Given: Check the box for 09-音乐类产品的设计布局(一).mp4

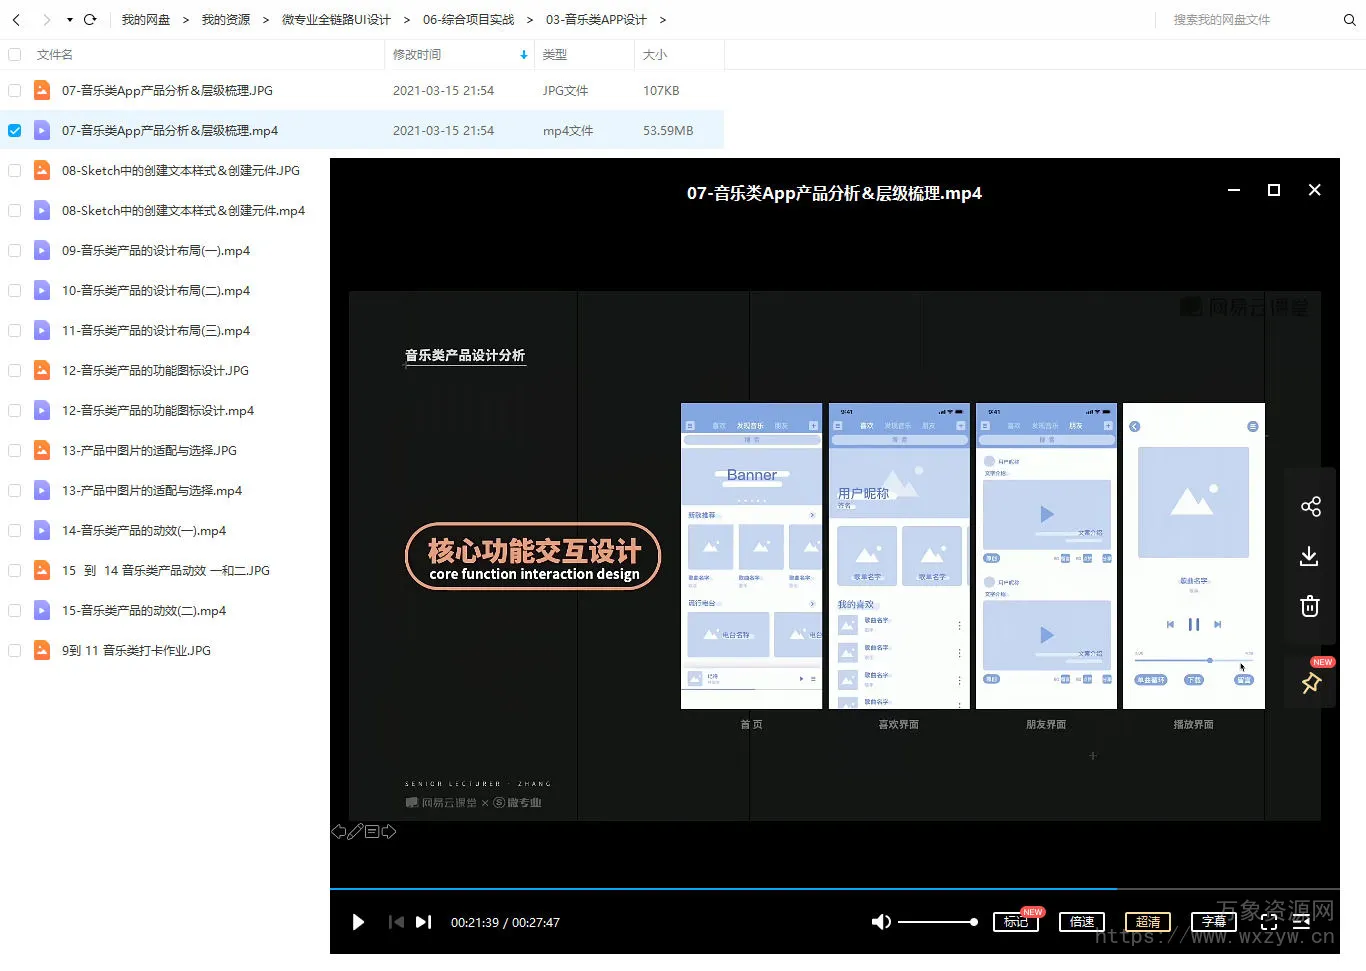Looking at the screenshot, I should (15, 251).
